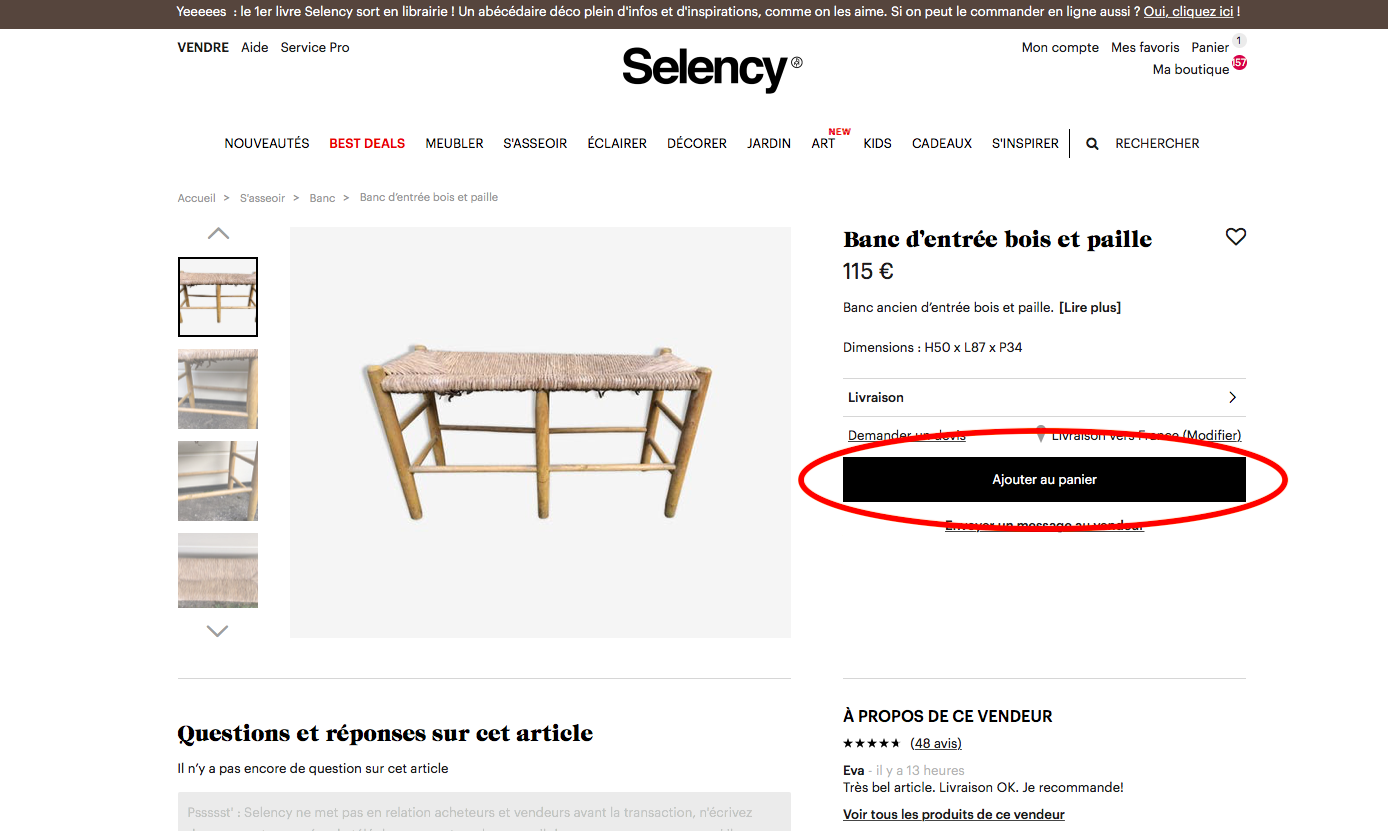
Task: Open the Mon compte link
Action: (x=1060, y=47)
